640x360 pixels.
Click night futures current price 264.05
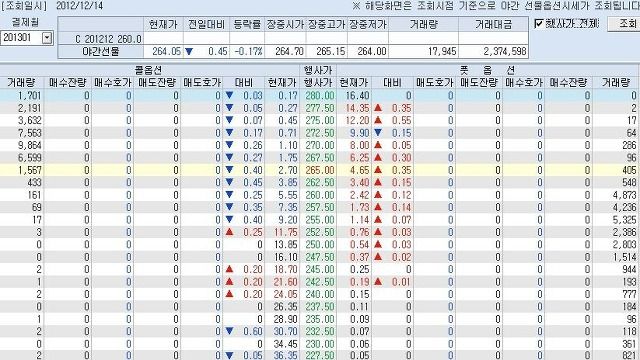(x=164, y=51)
